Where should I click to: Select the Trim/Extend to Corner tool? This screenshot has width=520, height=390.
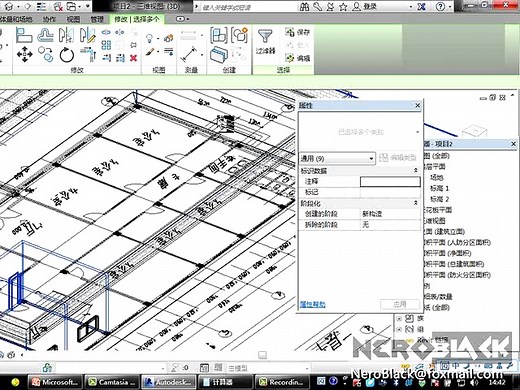pyautogui.click(x=88, y=54)
